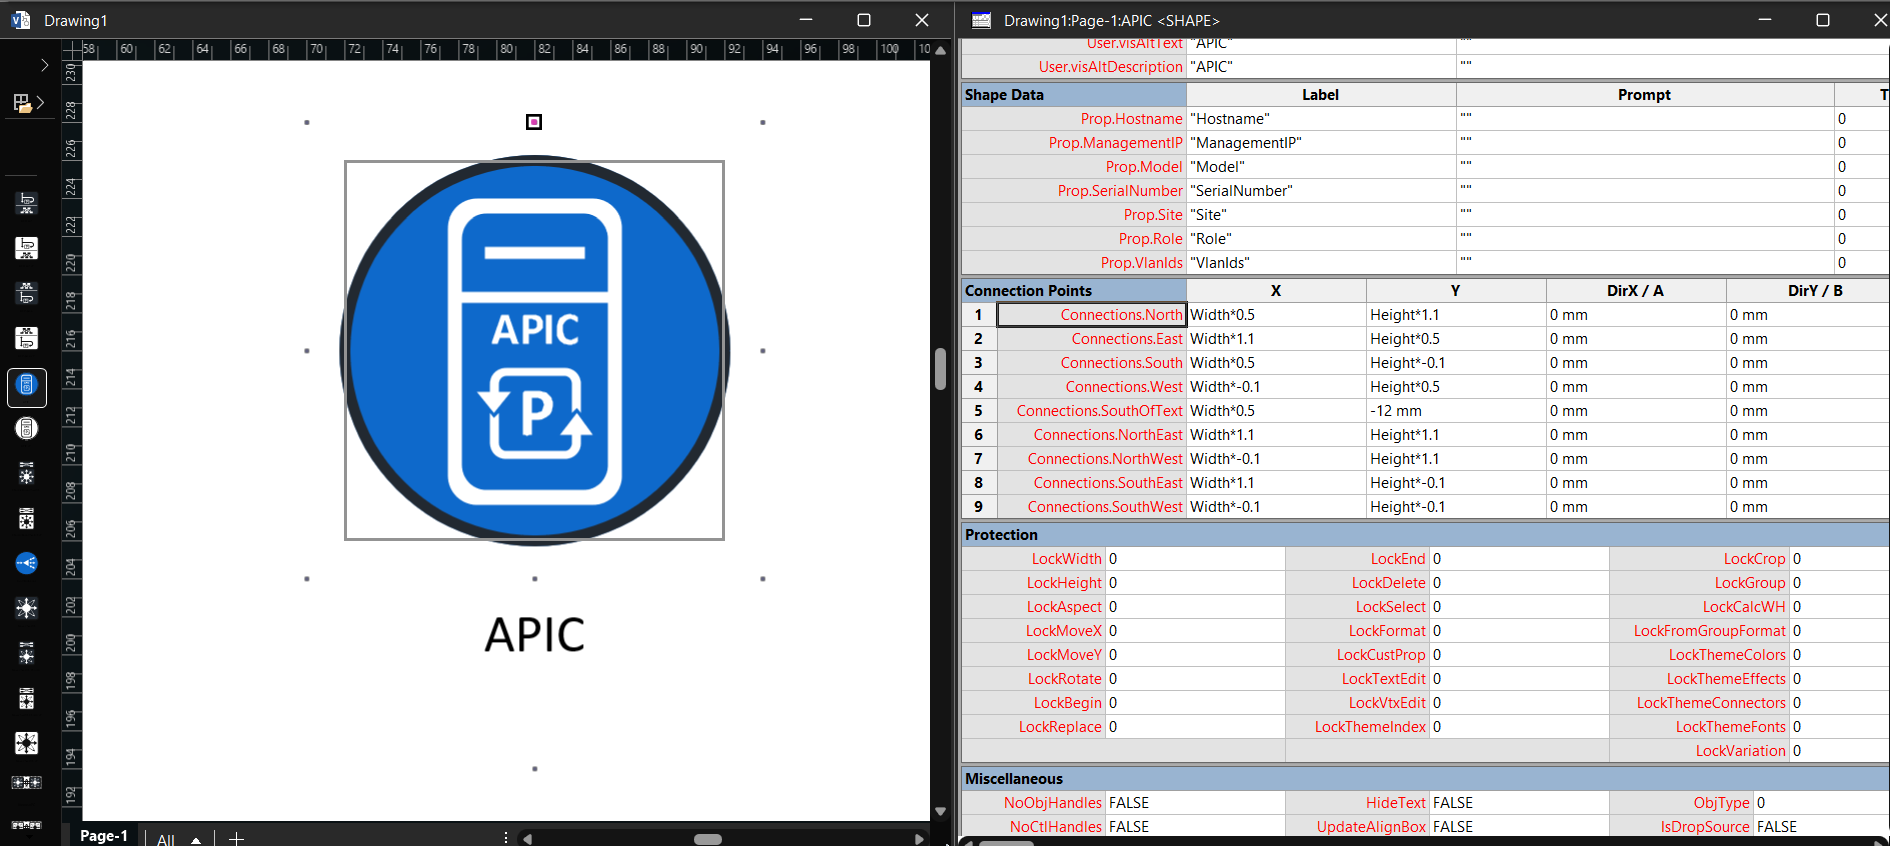Screen dimensions: 1890x846
Task: Click the -12 mm Y cell of Connections.SouthOfText
Action: pyautogui.click(x=1456, y=411)
